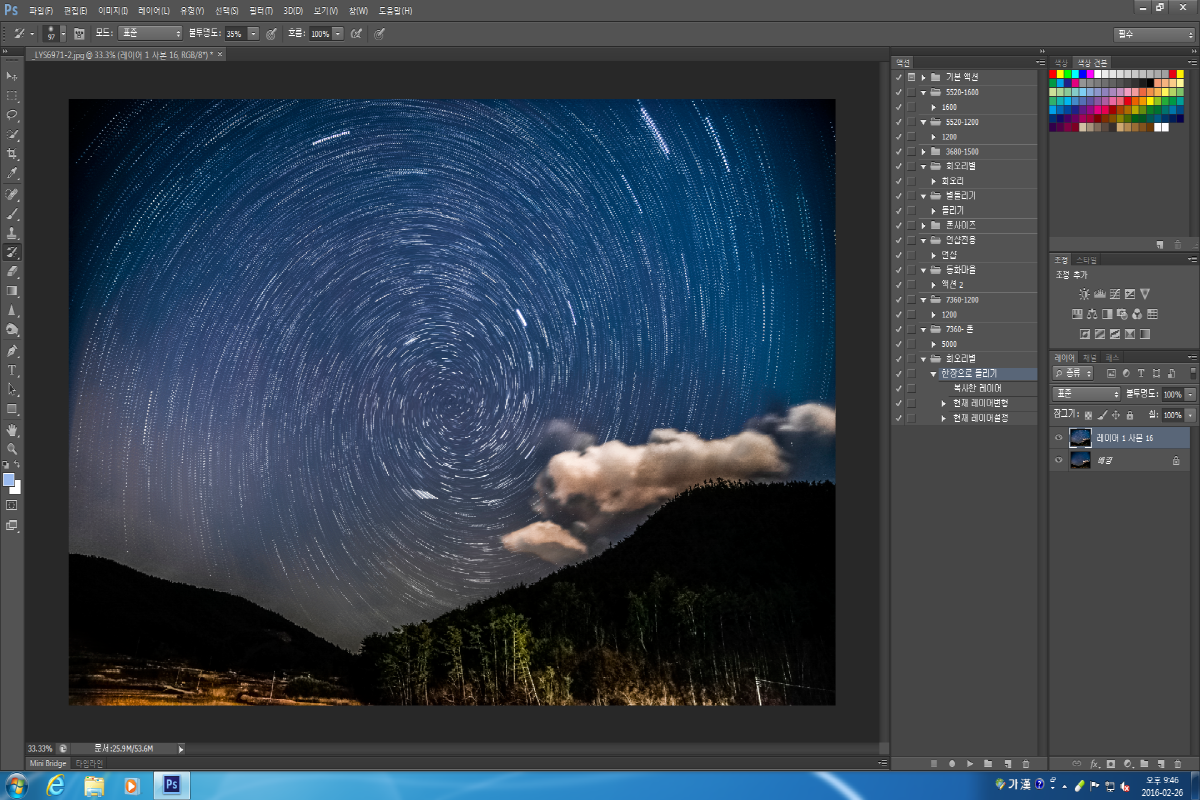This screenshot has height=800, width=1200.
Task: Pick the red swatch in the color panel
Action: pyautogui.click(x=1053, y=74)
